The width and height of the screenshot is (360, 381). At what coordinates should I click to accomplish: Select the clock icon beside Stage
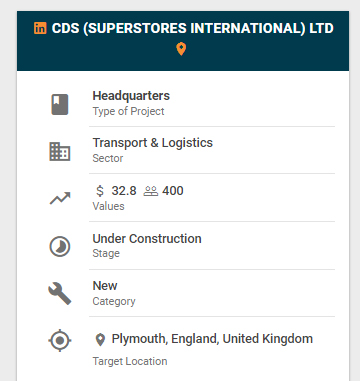[60, 247]
